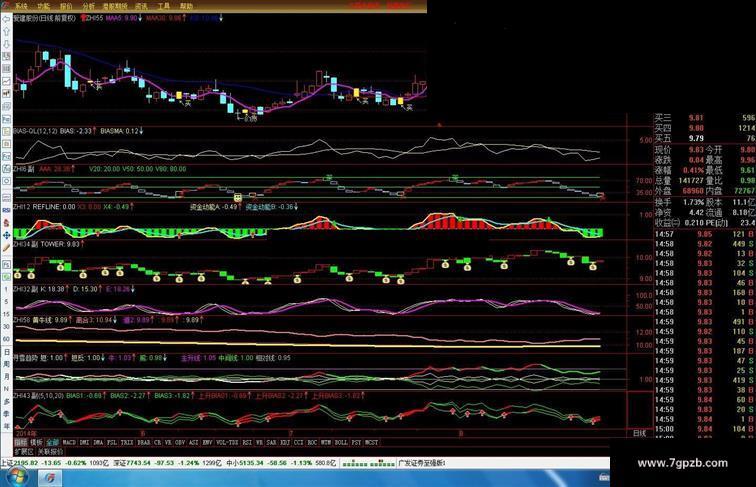This screenshot has height=487, width=756.
Task: Click the green icon below FS in the sidebar
Action: coord(6,277)
